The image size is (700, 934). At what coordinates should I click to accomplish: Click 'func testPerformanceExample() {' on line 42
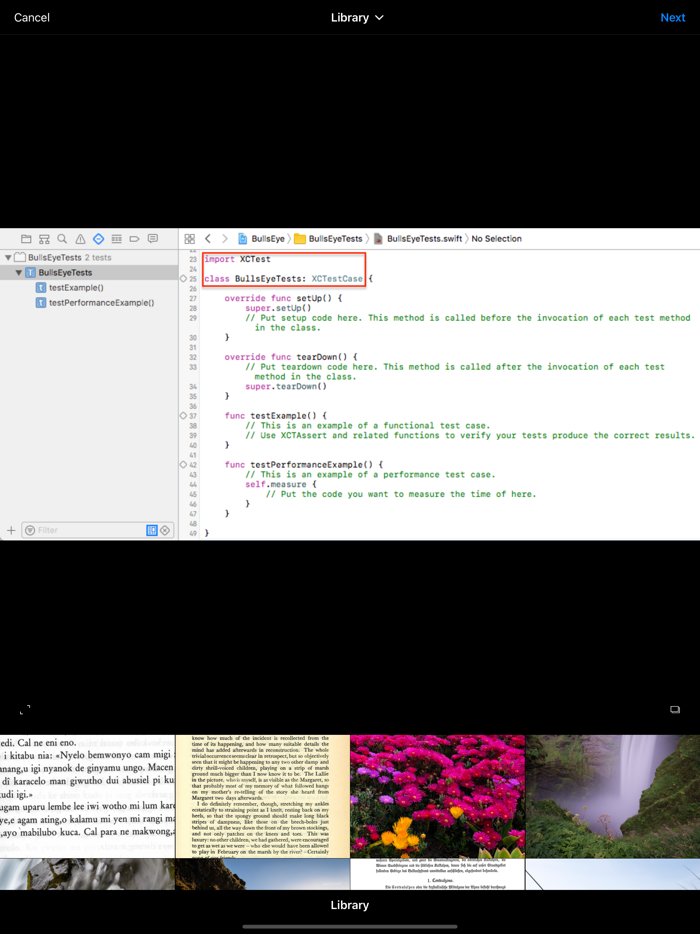pos(304,465)
